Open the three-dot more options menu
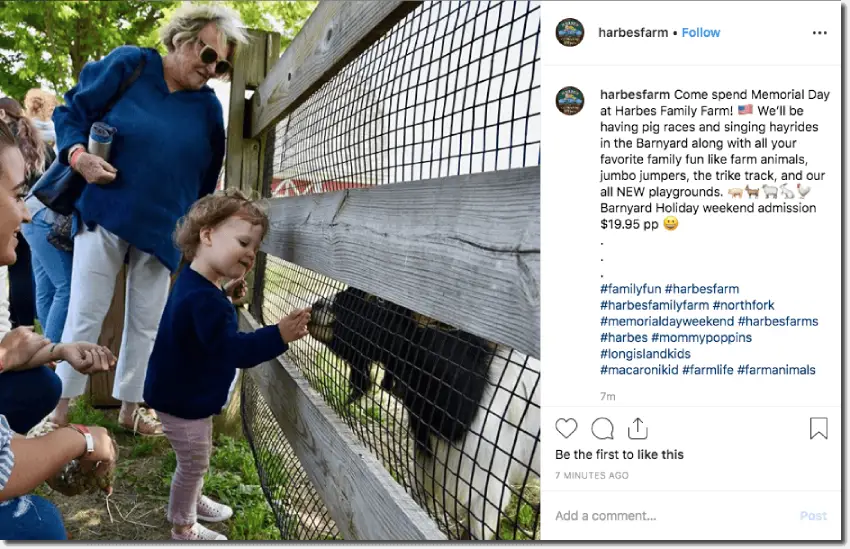 click(x=820, y=33)
